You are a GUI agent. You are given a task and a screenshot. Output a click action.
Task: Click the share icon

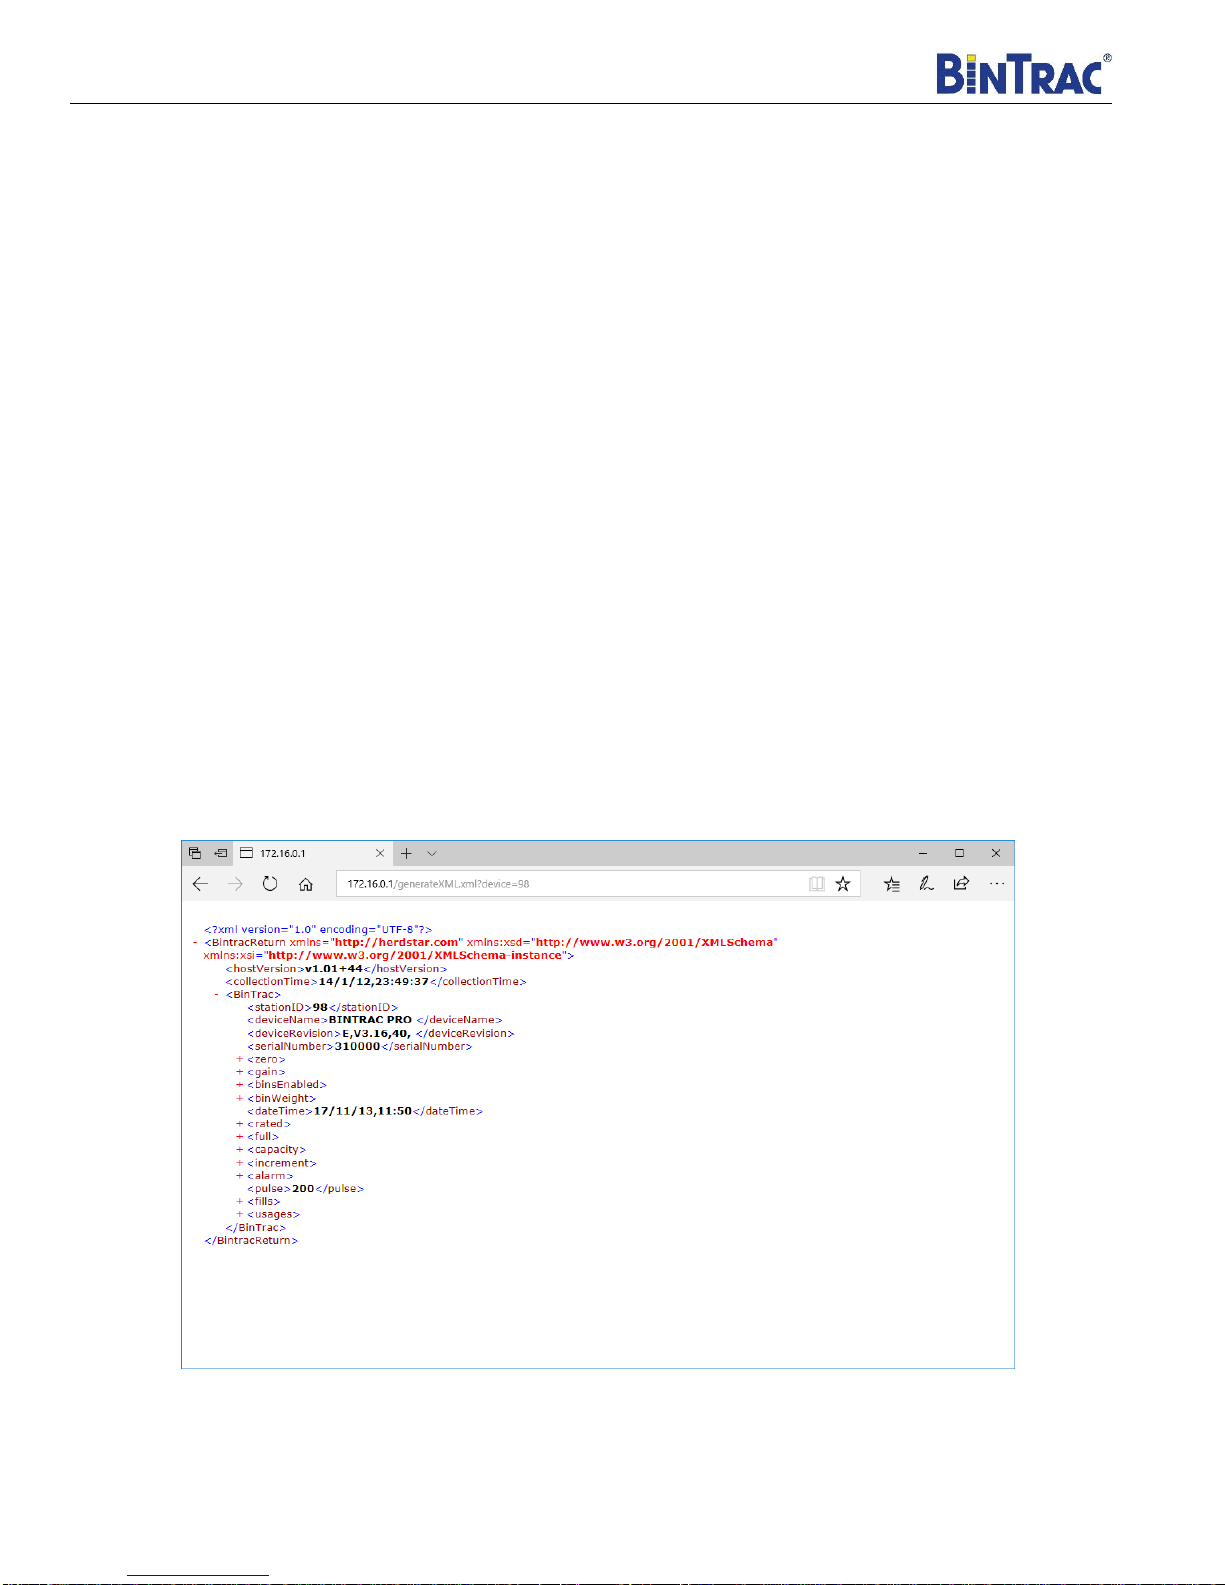pyautogui.click(x=961, y=883)
